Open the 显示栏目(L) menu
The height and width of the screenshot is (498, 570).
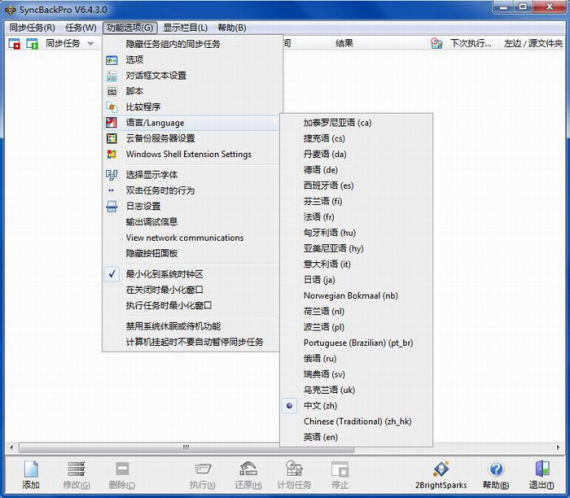tap(185, 28)
